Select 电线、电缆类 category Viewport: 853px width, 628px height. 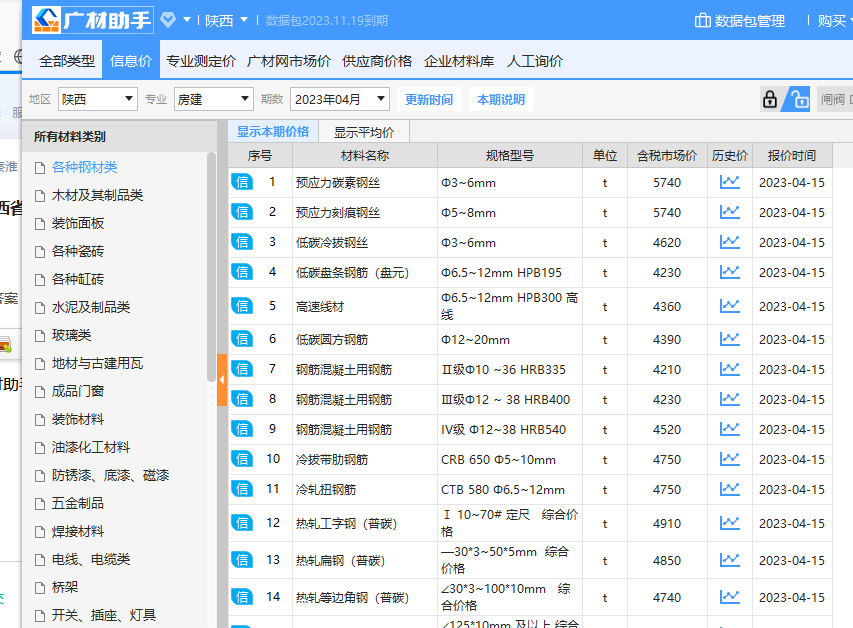pos(90,559)
